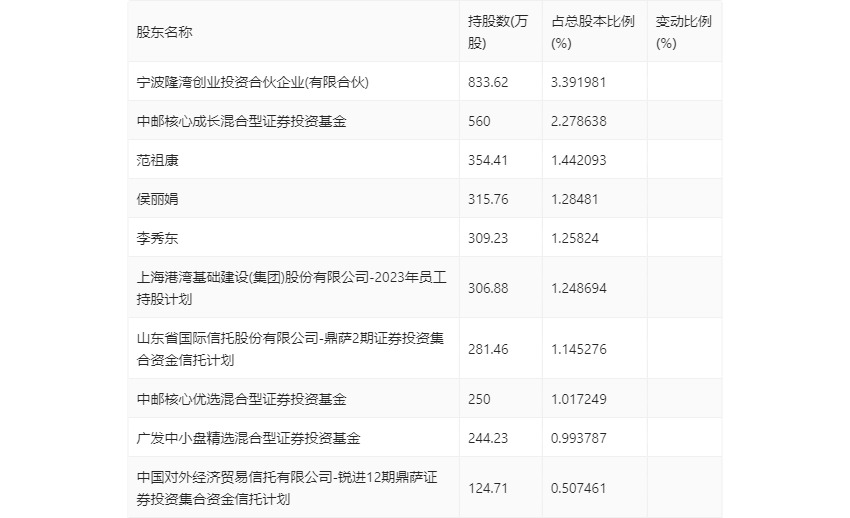Select the 833.62 shares value
This screenshot has width=850, height=518.
(x=488, y=82)
